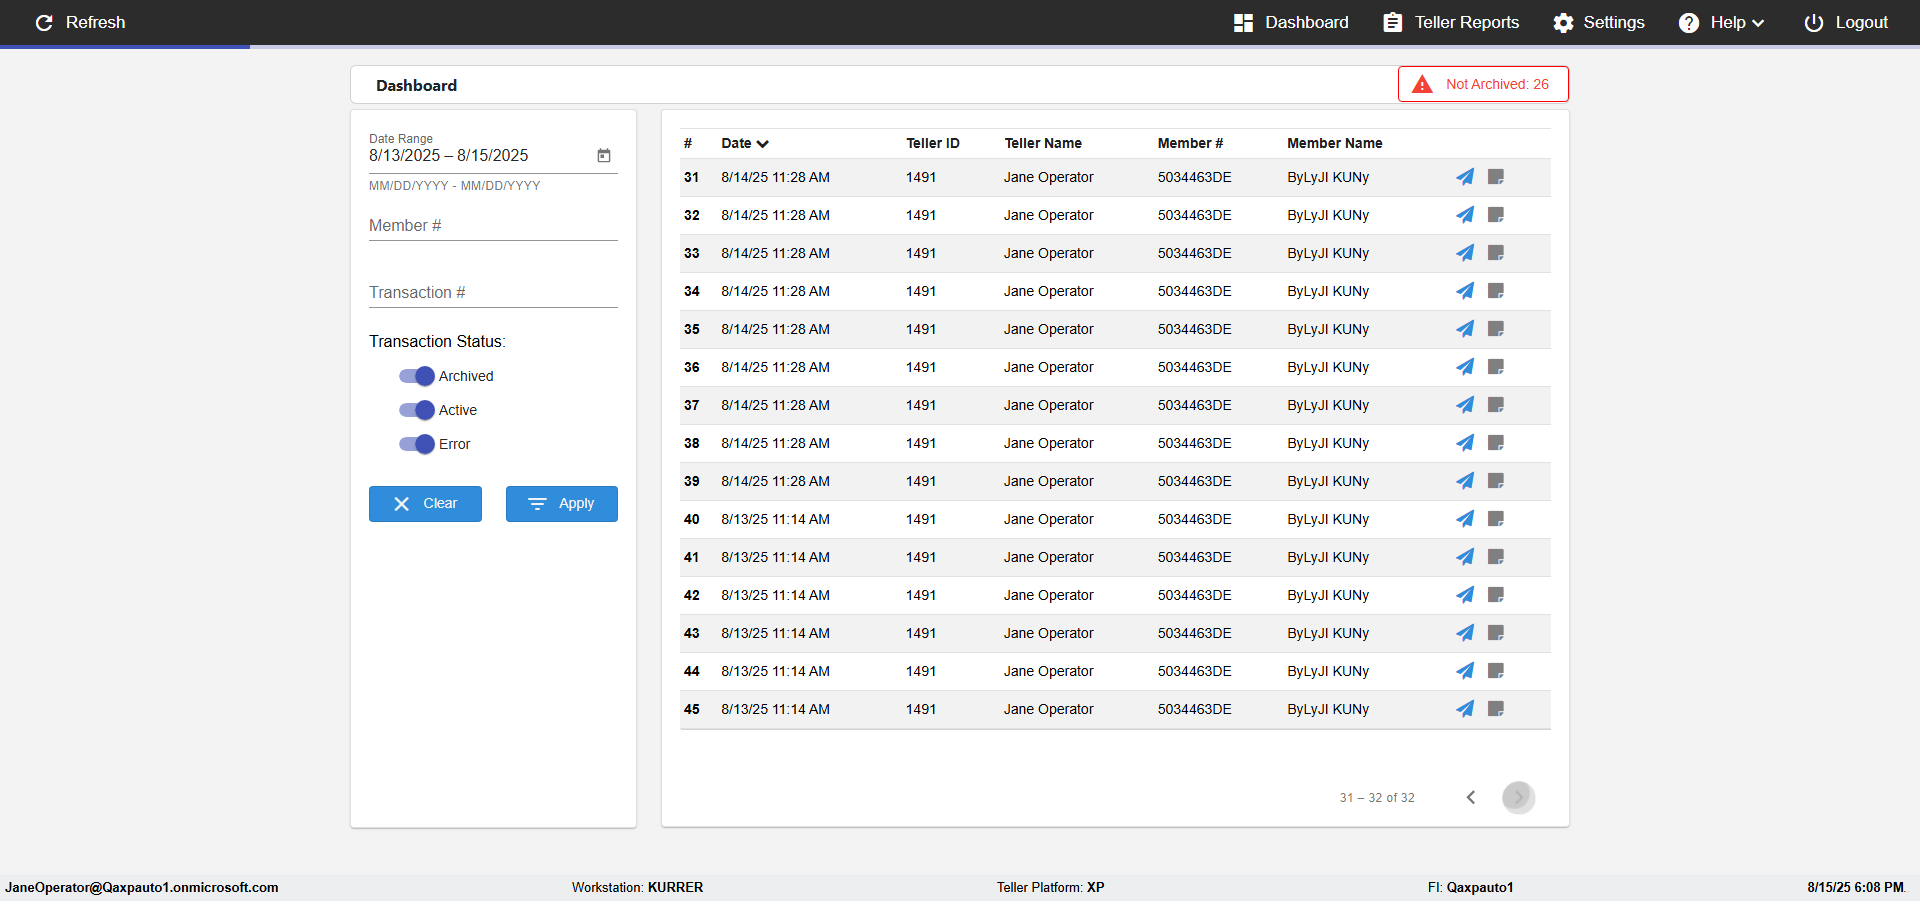Click the Member Name column header
This screenshot has height=901, width=1920.
pyautogui.click(x=1335, y=143)
